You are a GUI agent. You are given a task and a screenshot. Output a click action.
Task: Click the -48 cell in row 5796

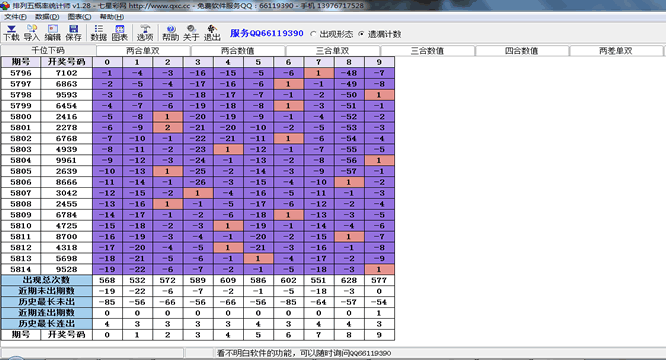(349, 73)
